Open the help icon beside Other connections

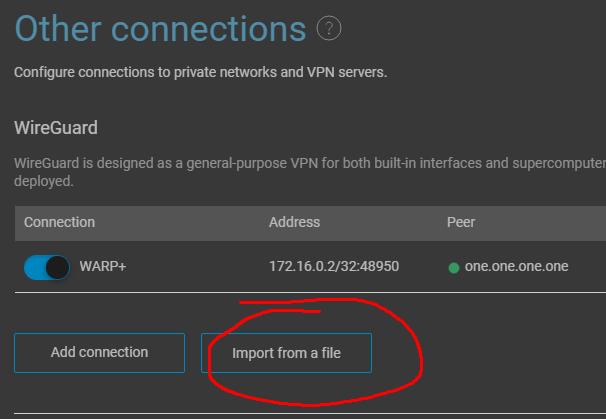[x=329, y=28]
